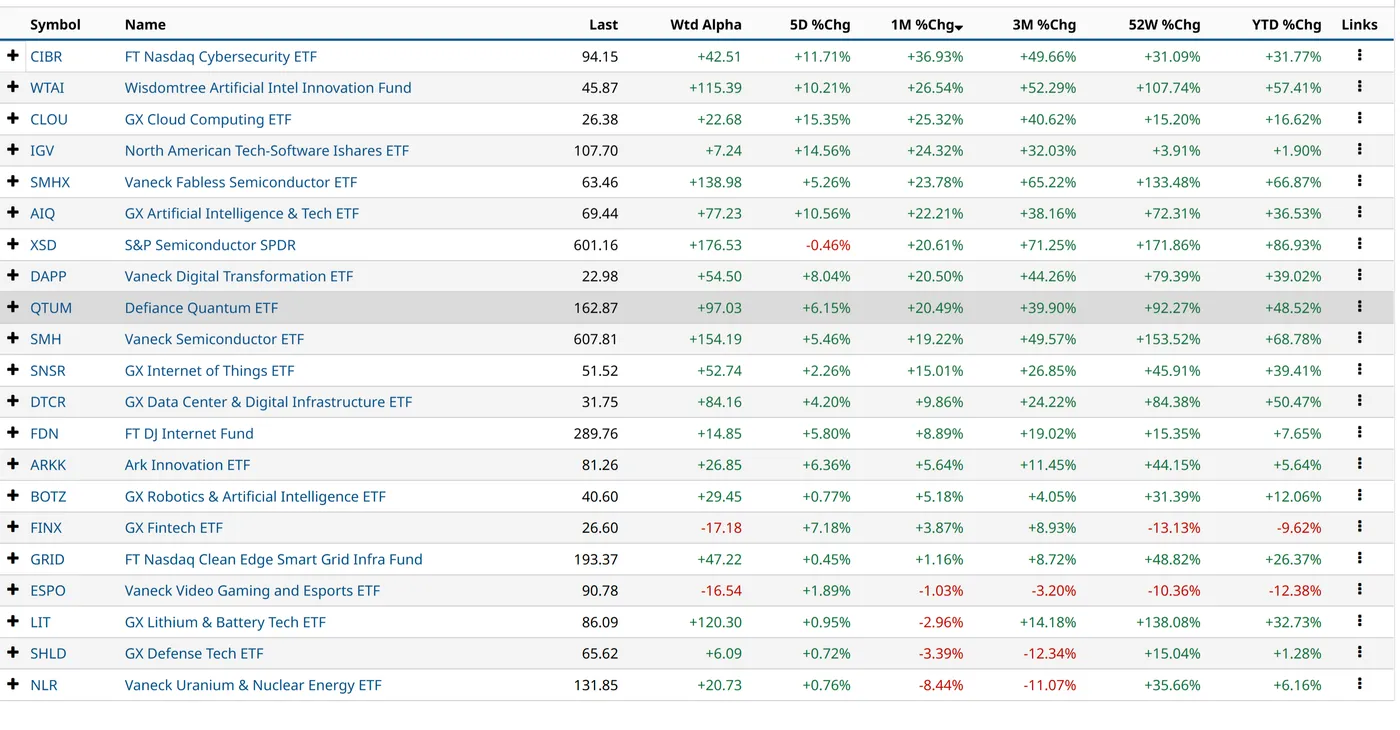Screen dimensions: 1400x730
Task: Open the links menu for the SMHX row
Action: click(x=1359, y=181)
